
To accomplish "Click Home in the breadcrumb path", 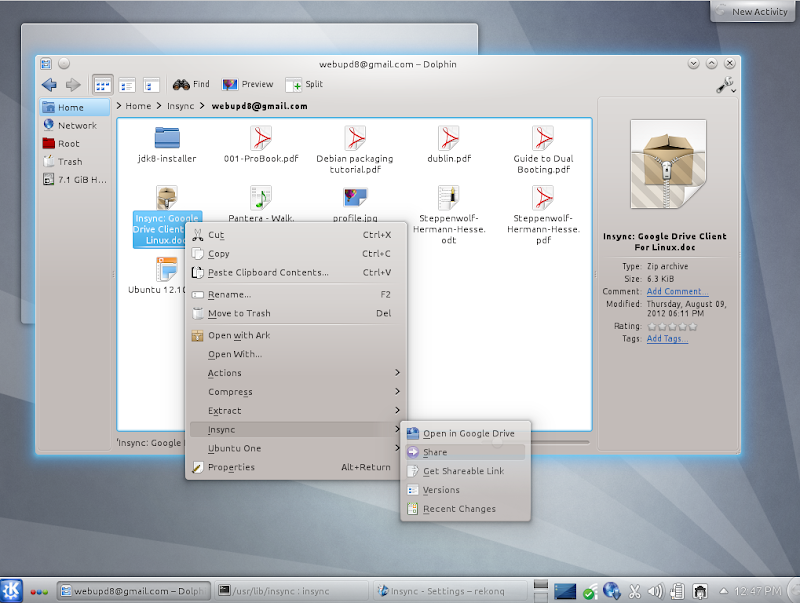I will coord(138,106).
